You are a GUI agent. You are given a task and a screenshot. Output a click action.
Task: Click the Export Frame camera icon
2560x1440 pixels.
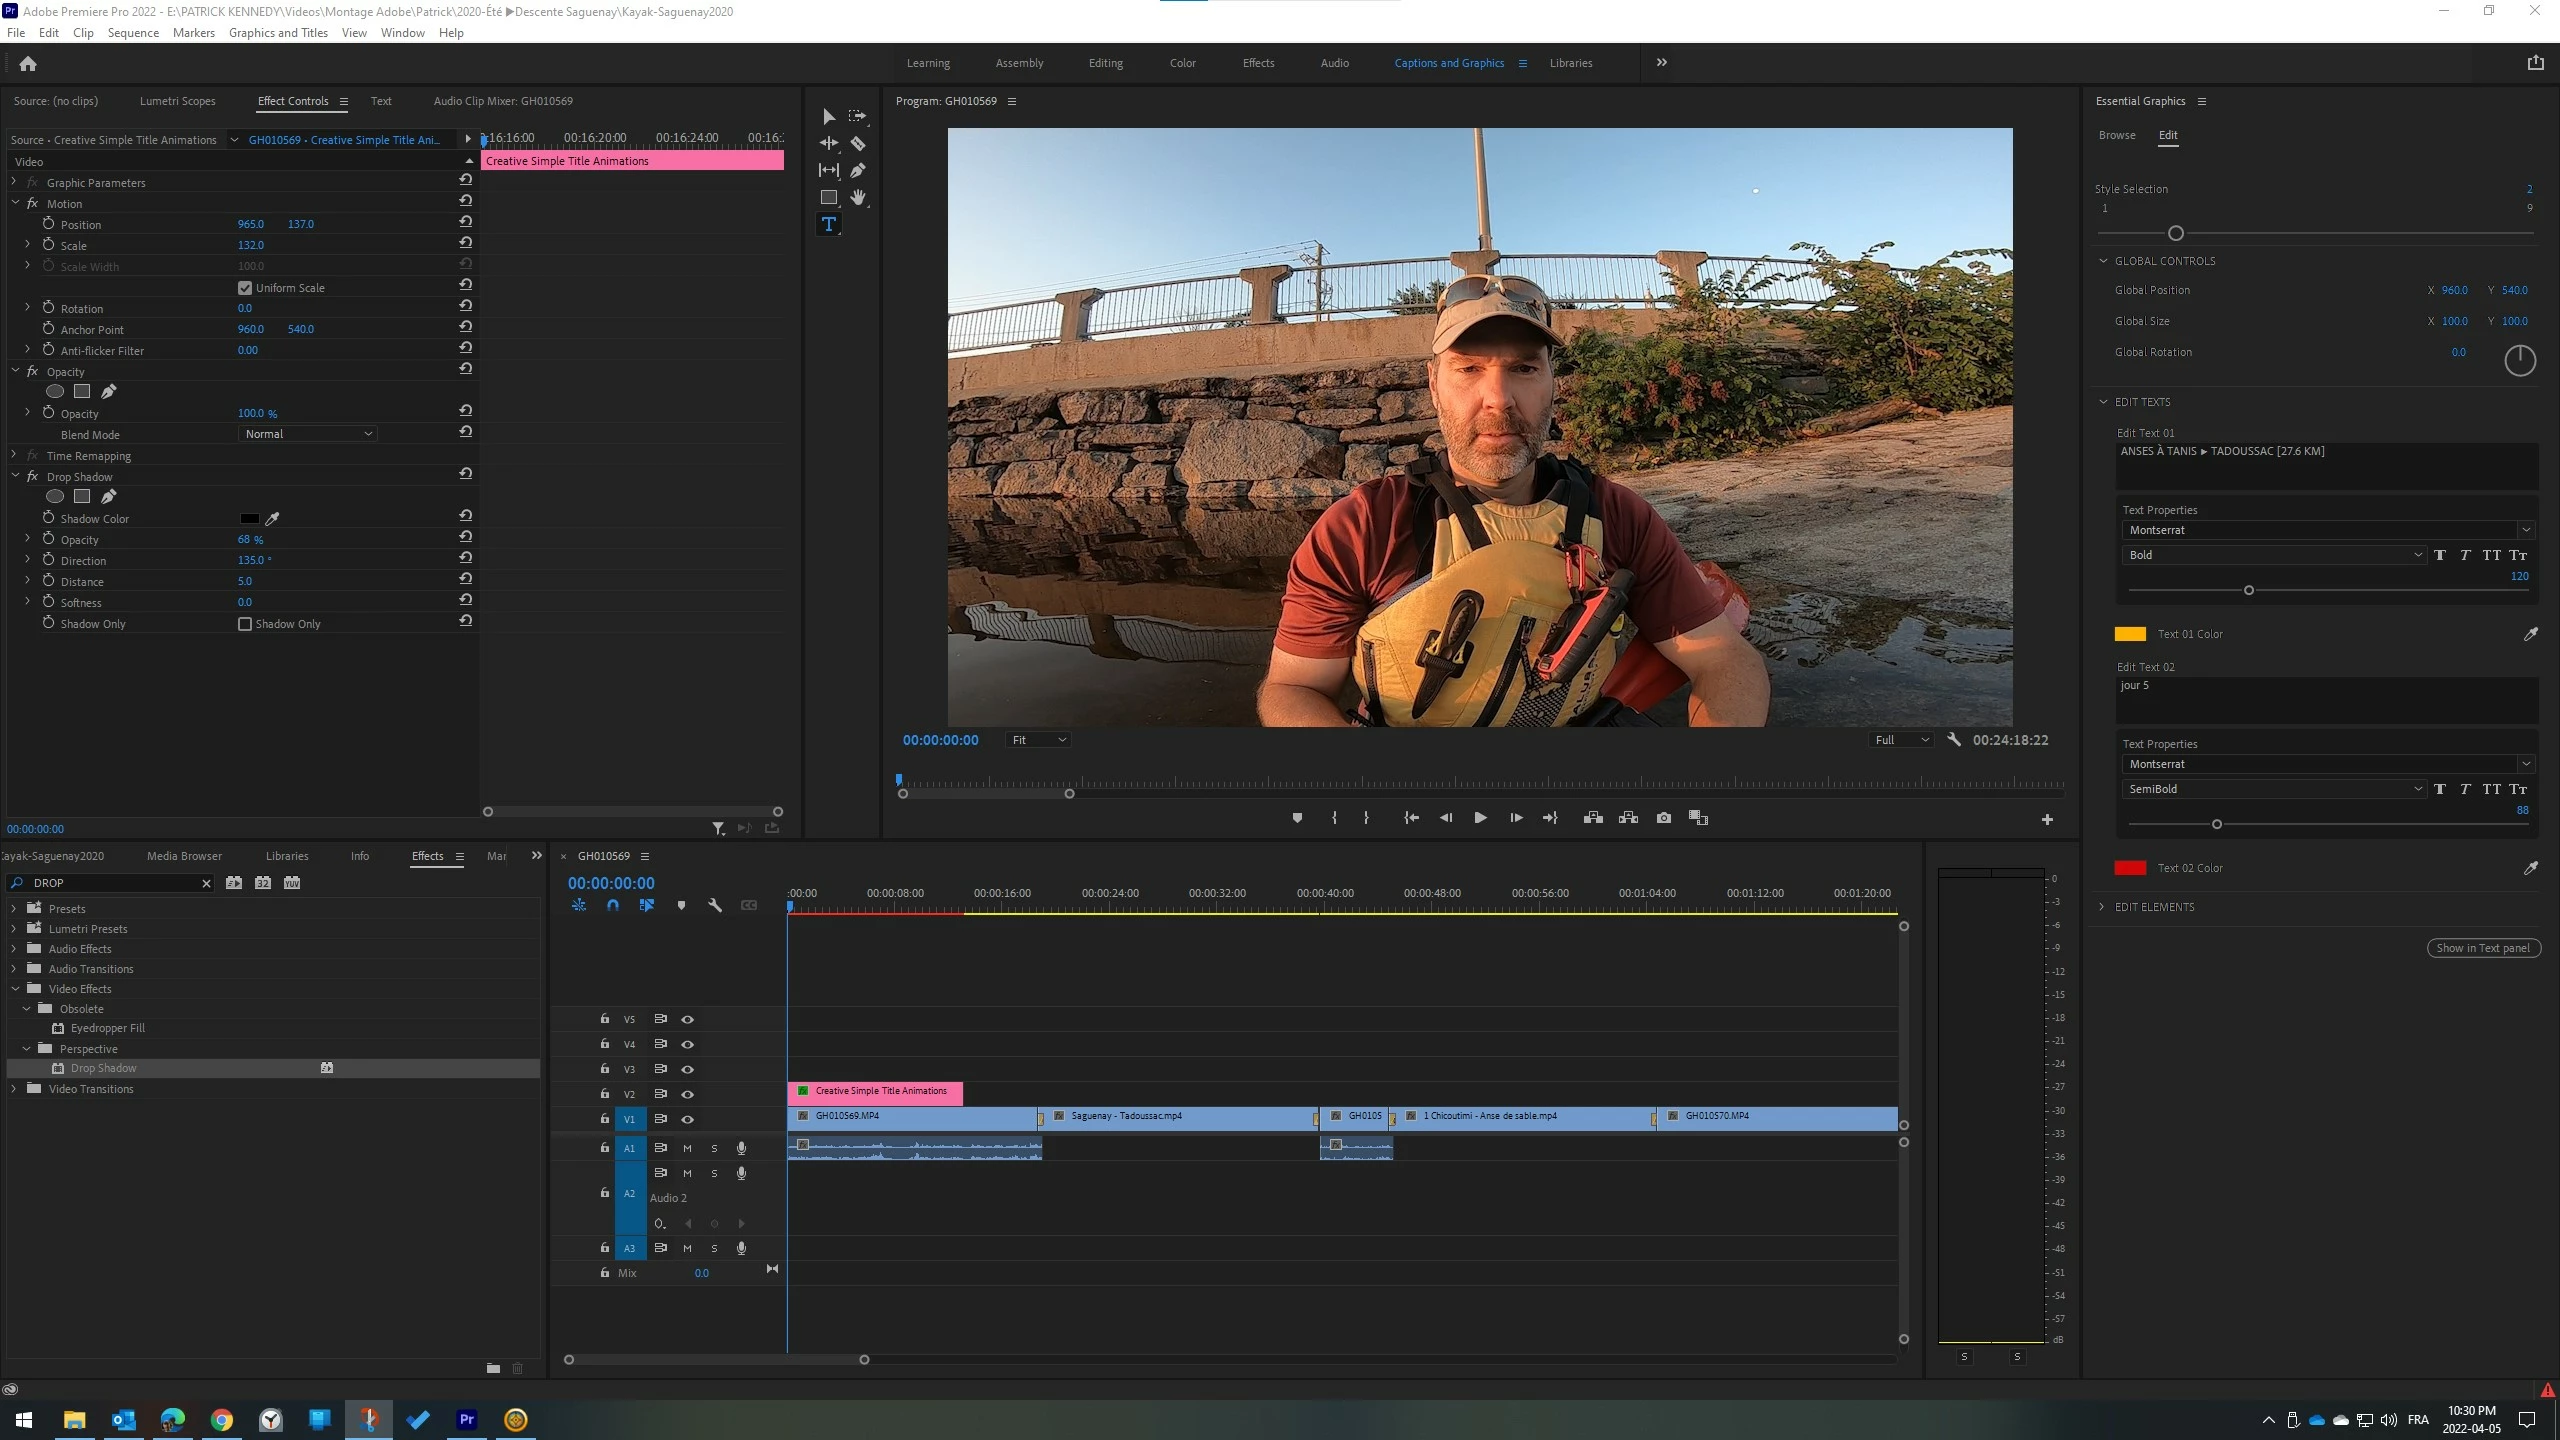click(1663, 818)
